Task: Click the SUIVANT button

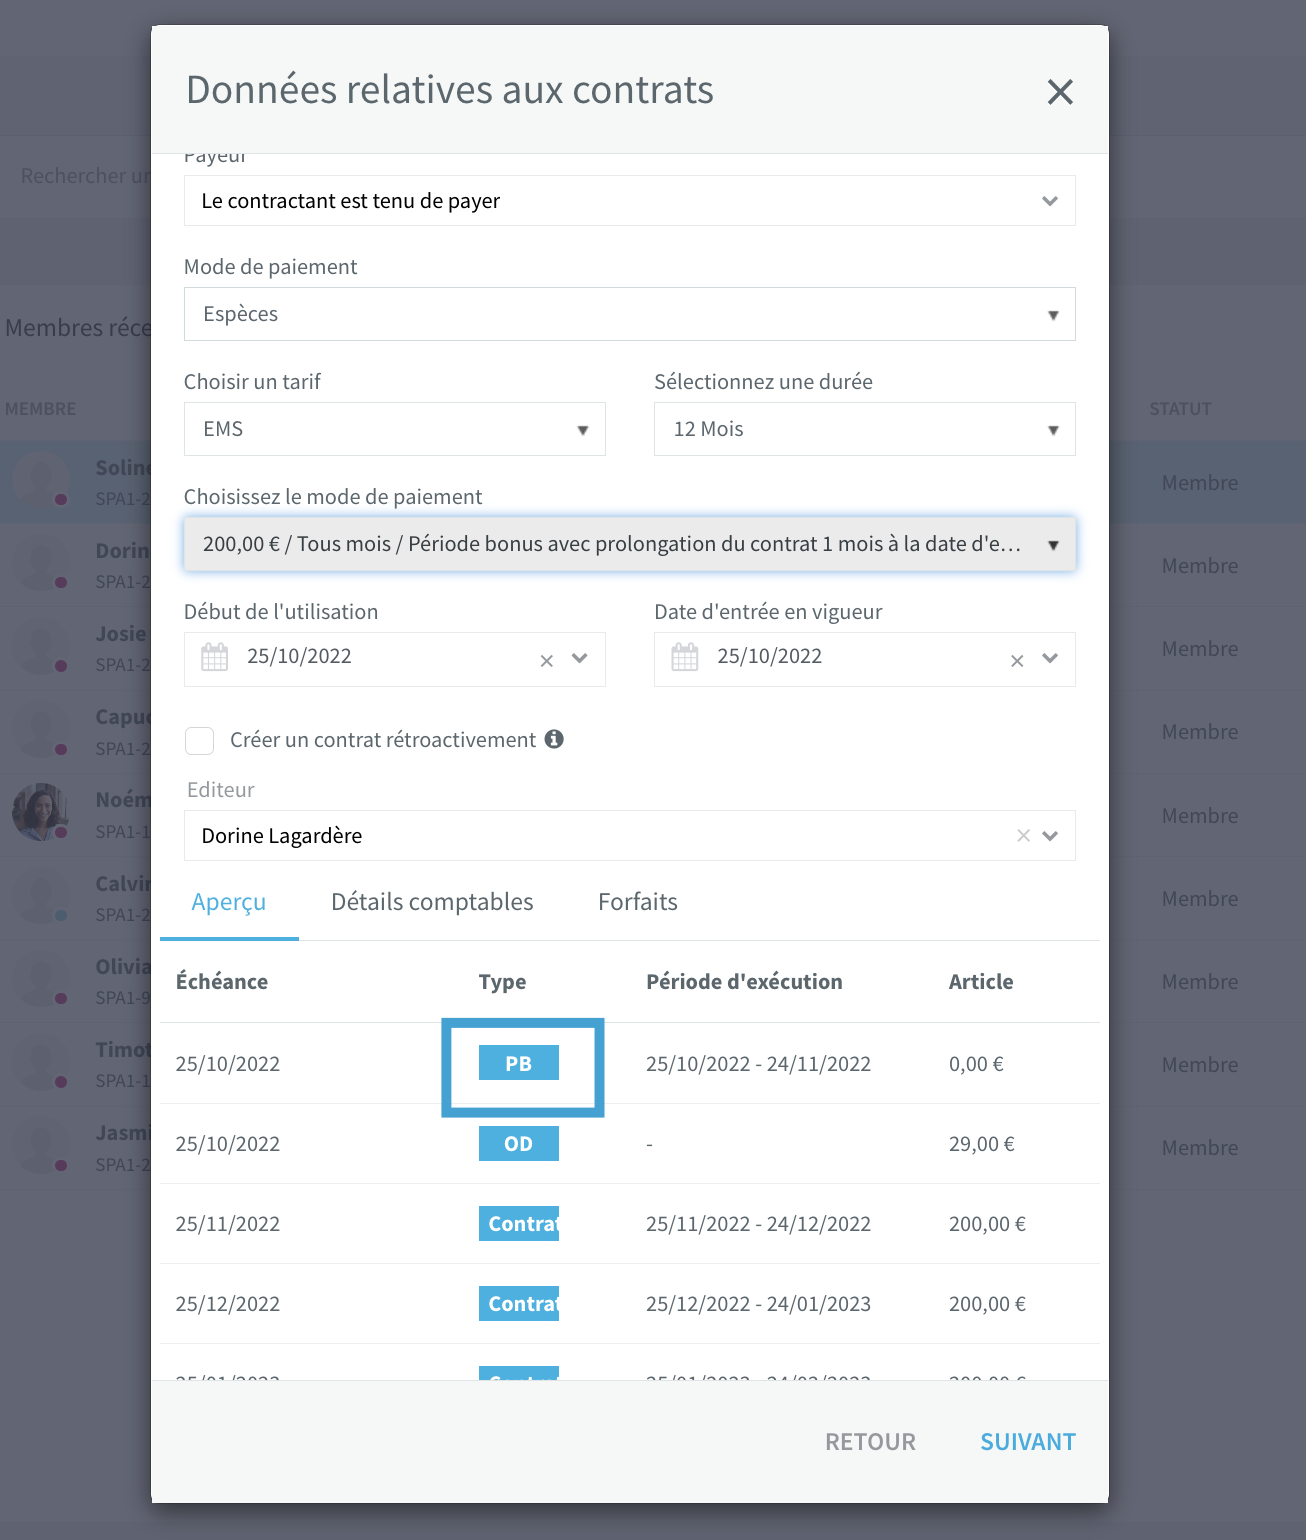Action: tap(1027, 1442)
